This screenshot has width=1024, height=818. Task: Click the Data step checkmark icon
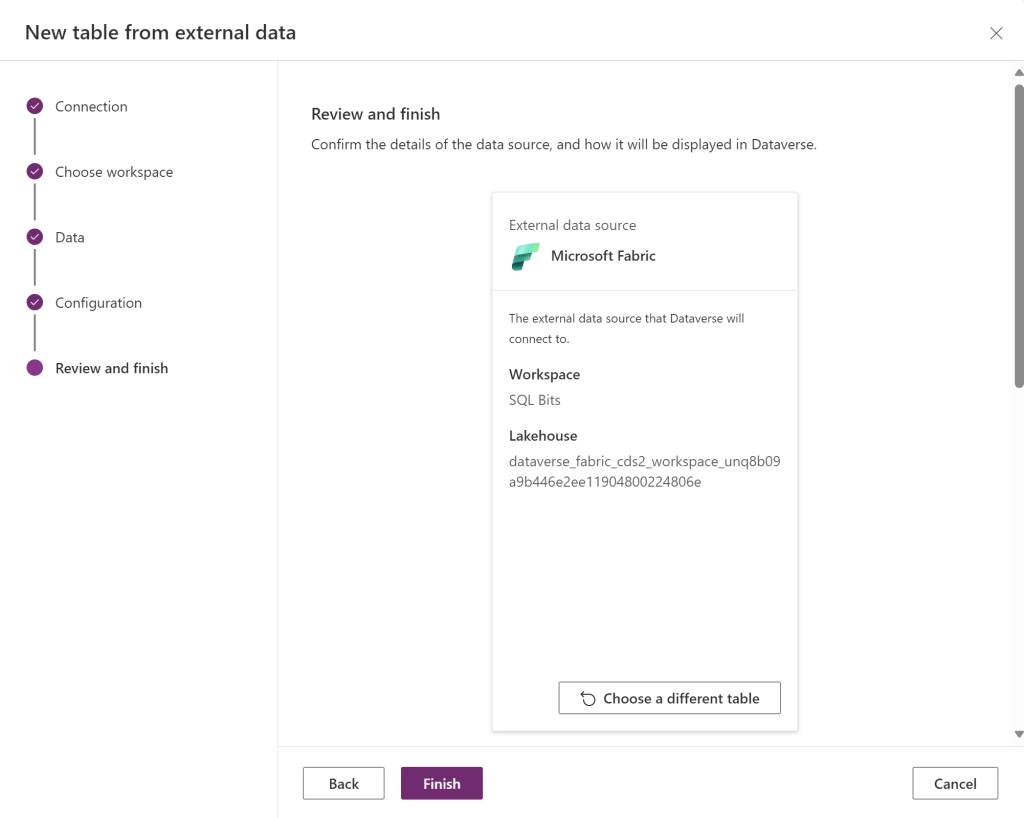[x=35, y=237]
